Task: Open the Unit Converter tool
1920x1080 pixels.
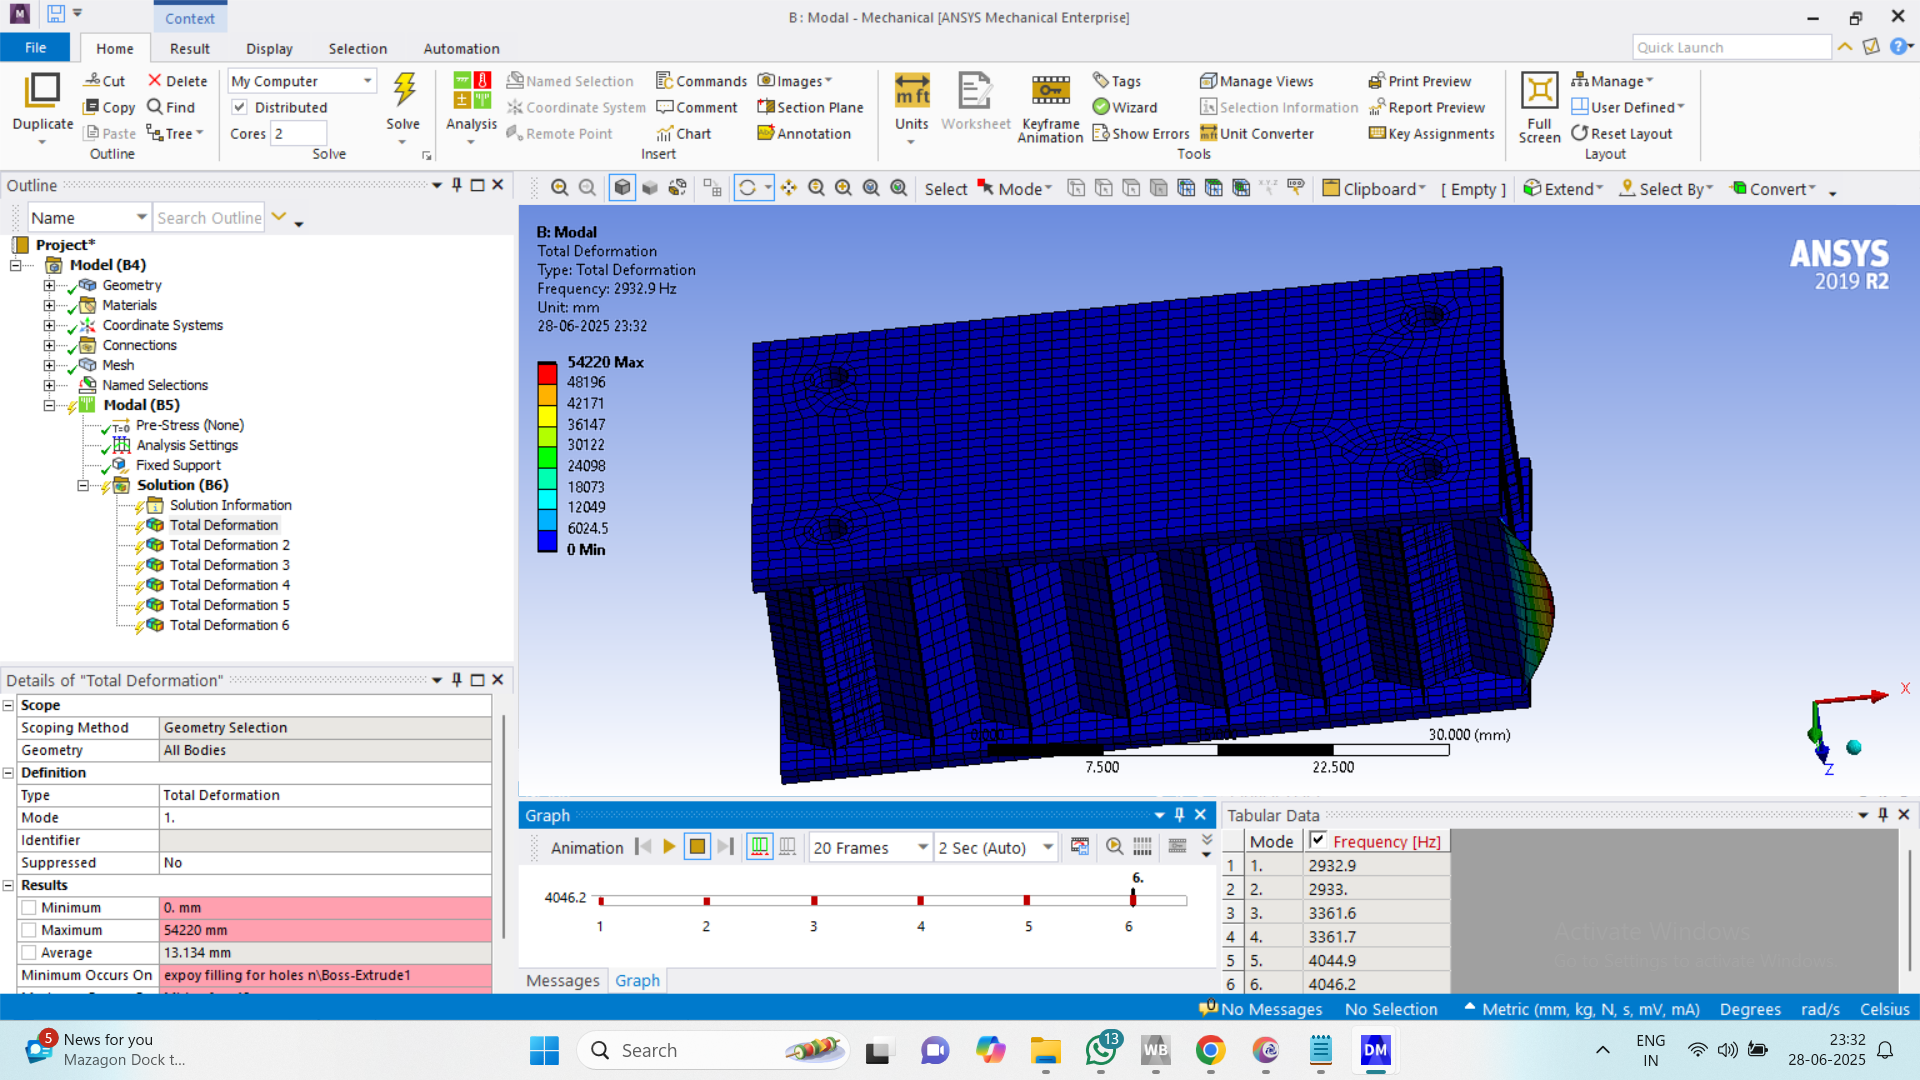Action: tap(1257, 133)
